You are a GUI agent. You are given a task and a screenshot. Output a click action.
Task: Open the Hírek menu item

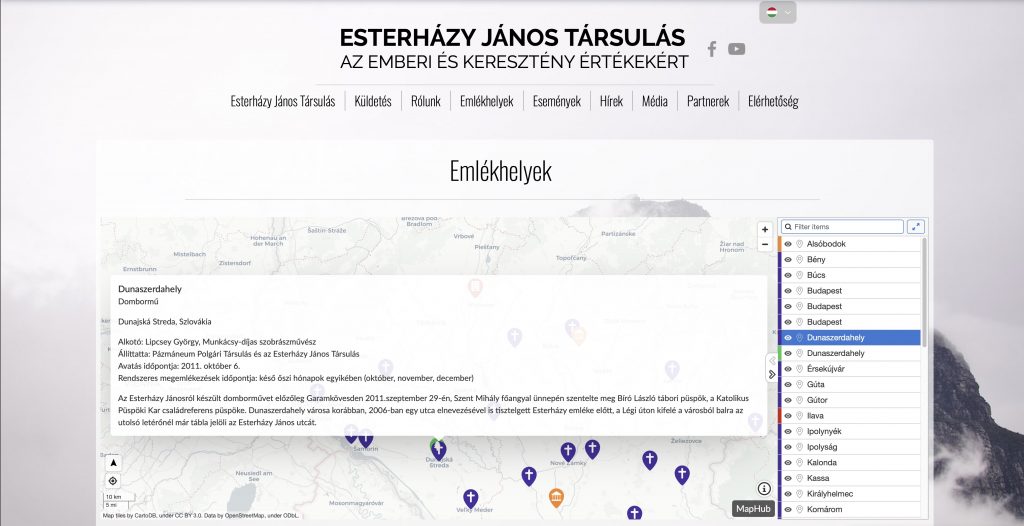click(x=611, y=101)
